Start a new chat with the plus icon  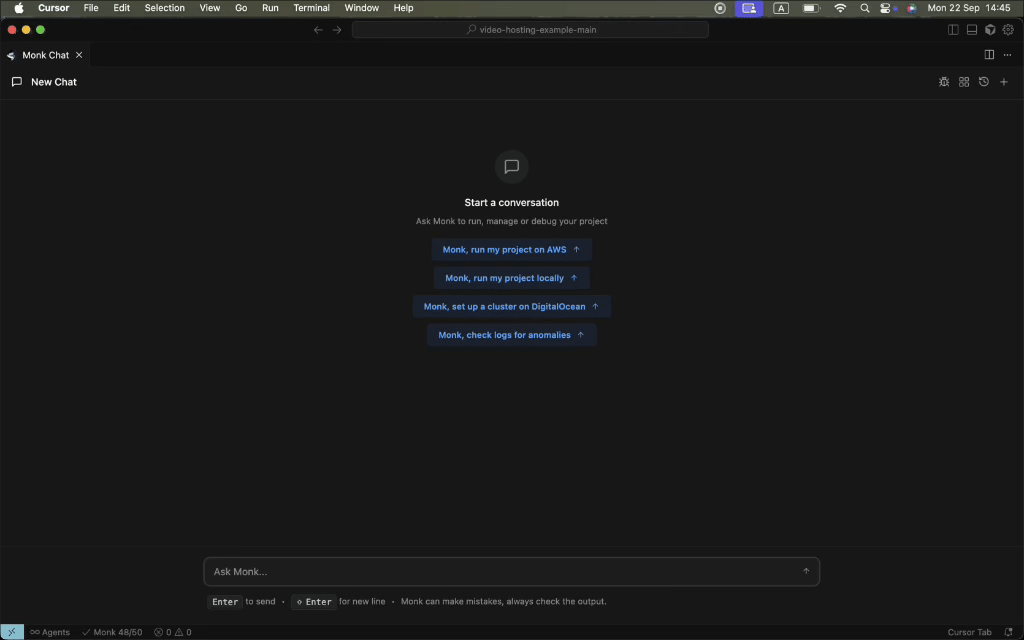pyautogui.click(x=1004, y=81)
